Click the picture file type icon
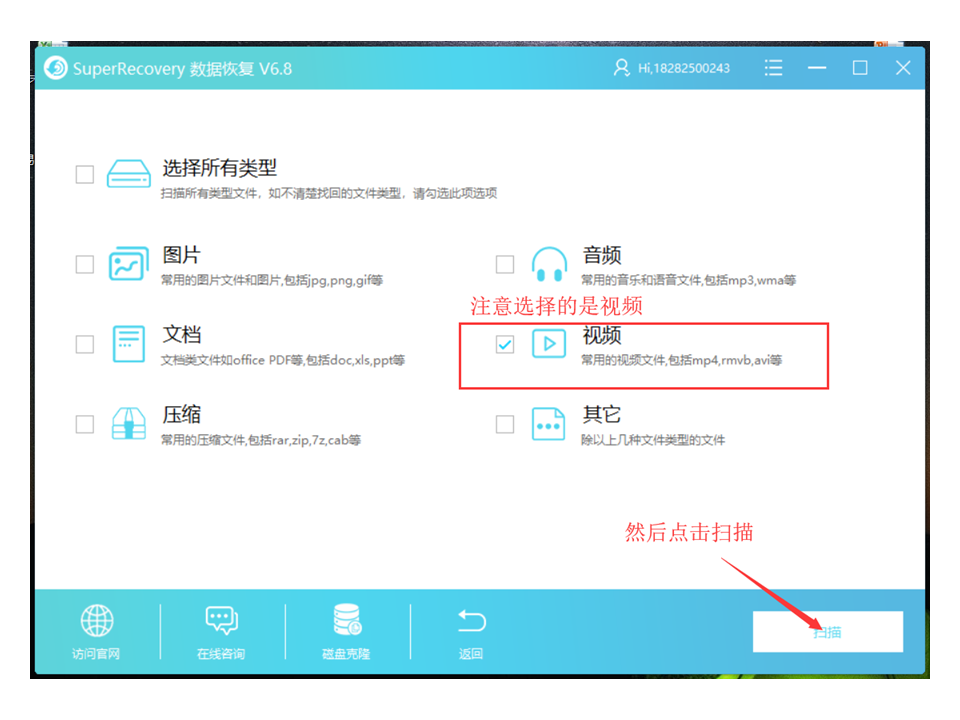 click(129, 264)
